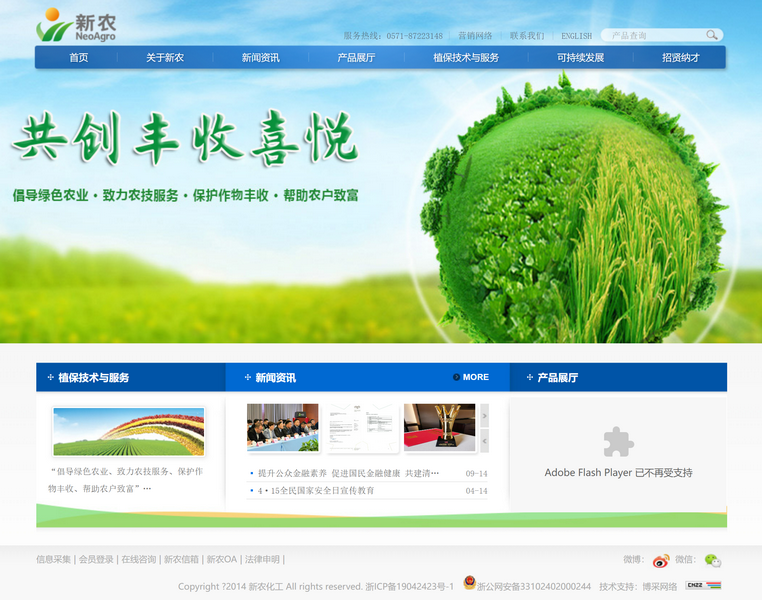
Task: Open the WeChat icon in footer
Action: [712, 561]
